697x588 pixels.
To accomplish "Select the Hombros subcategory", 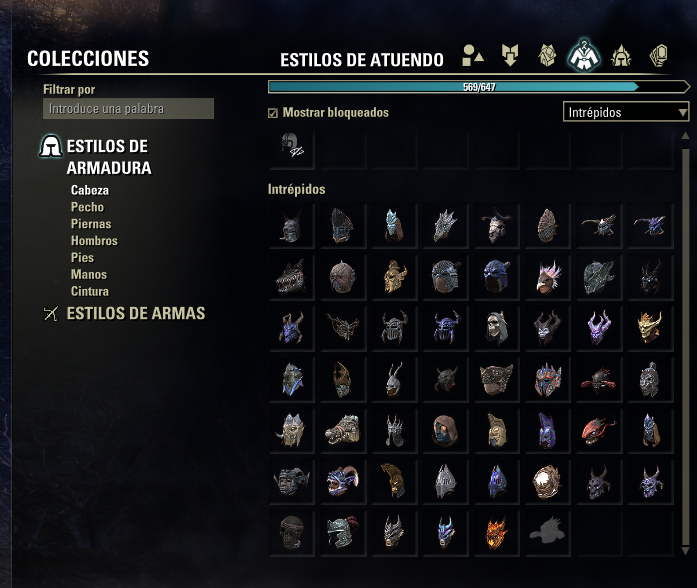I will tap(94, 241).
